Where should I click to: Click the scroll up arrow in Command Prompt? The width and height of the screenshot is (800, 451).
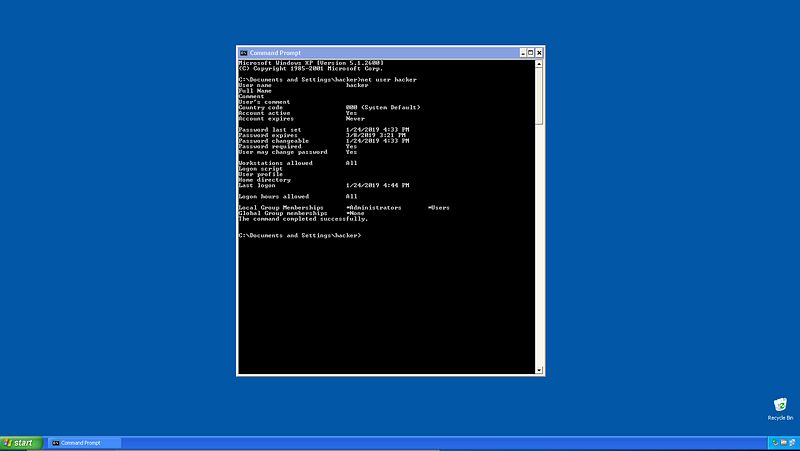[539, 64]
